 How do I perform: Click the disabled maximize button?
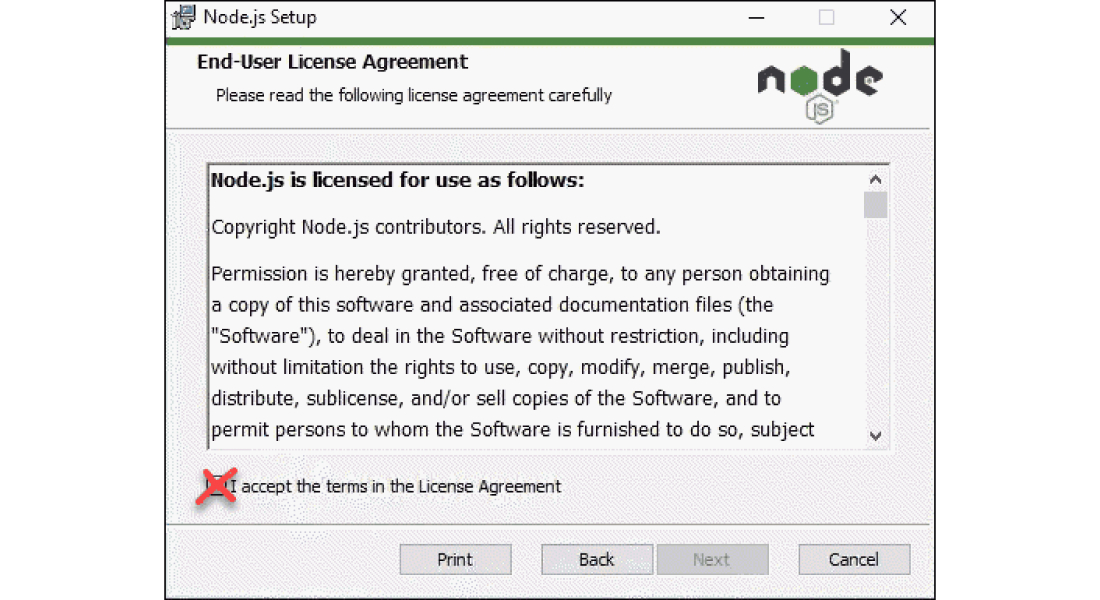click(x=826, y=17)
